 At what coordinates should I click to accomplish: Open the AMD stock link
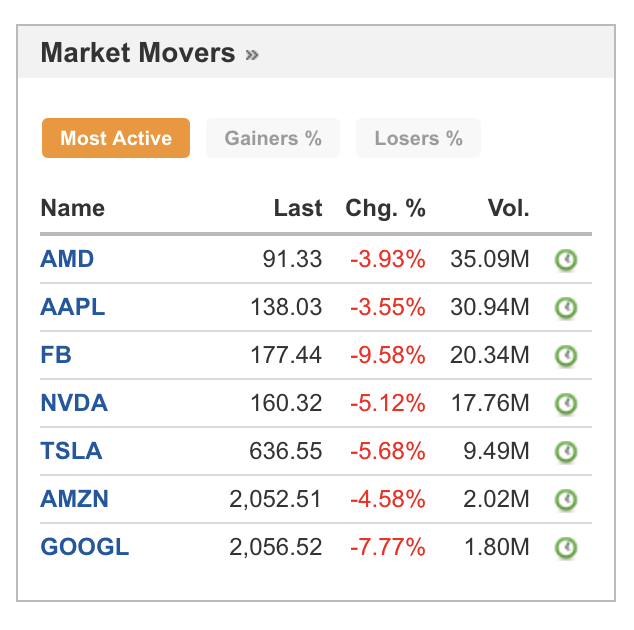[67, 259]
